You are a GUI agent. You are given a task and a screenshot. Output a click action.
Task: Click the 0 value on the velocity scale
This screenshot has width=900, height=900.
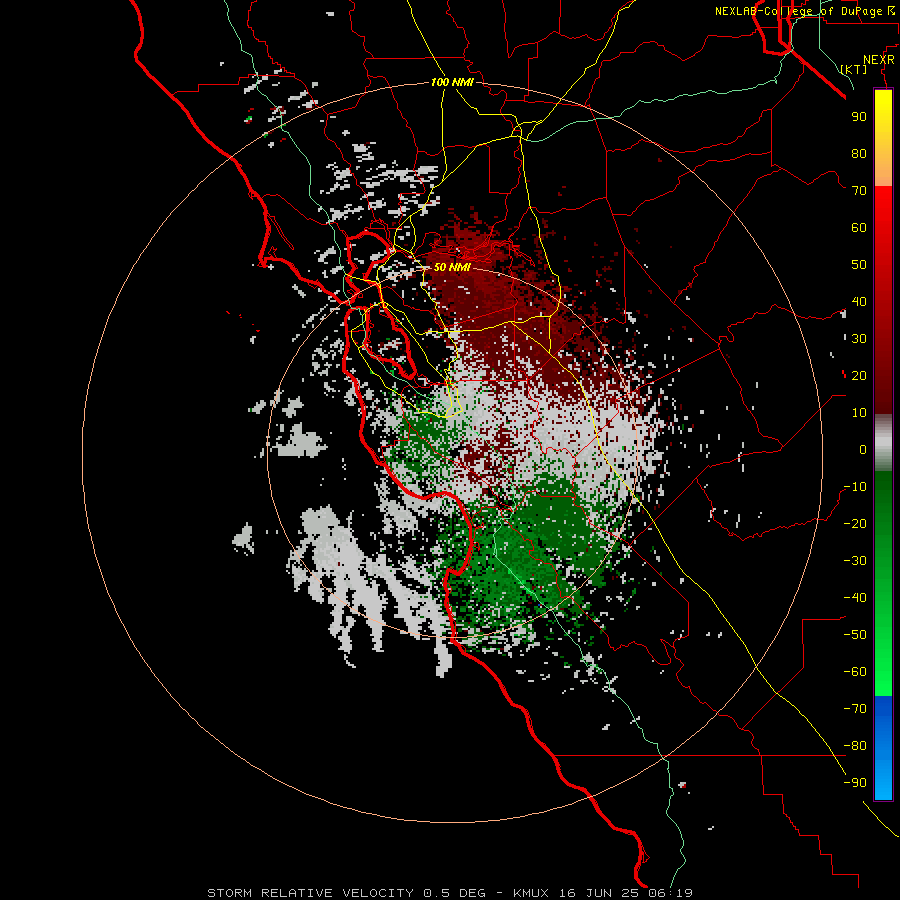(x=863, y=450)
